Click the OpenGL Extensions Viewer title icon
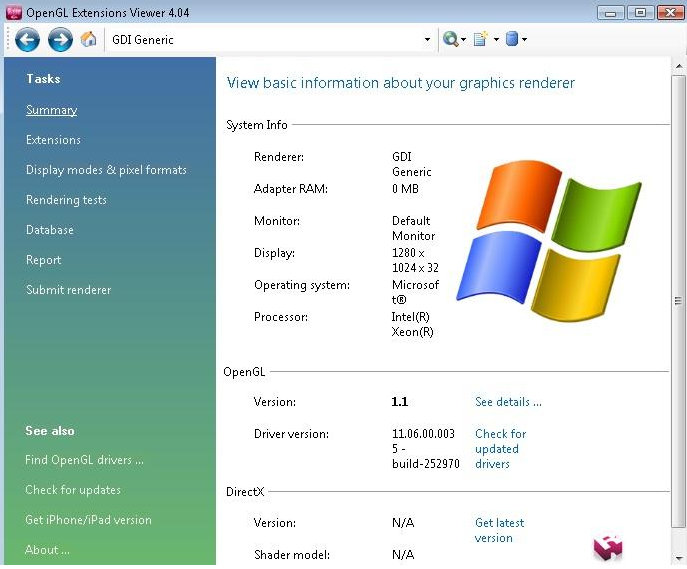Image resolution: width=687 pixels, height=569 pixels. point(14,12)
